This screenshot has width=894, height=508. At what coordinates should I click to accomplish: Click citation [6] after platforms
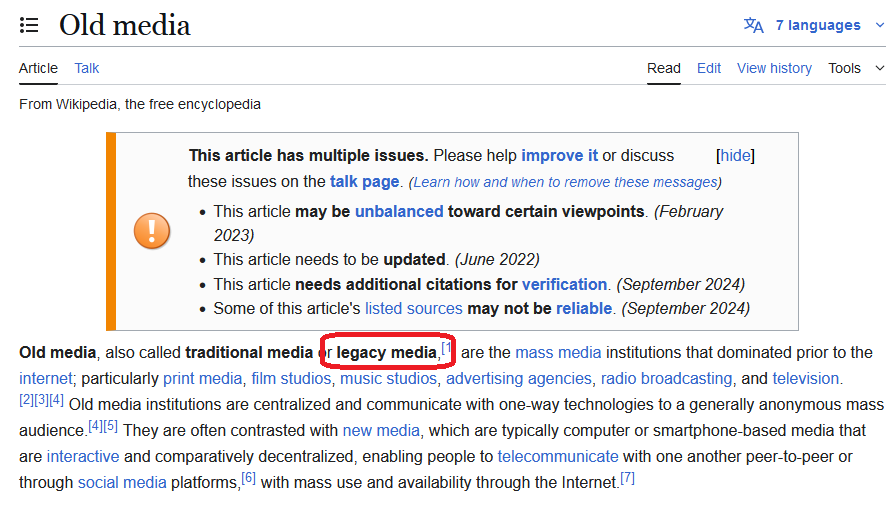click(x=249, y=478)
